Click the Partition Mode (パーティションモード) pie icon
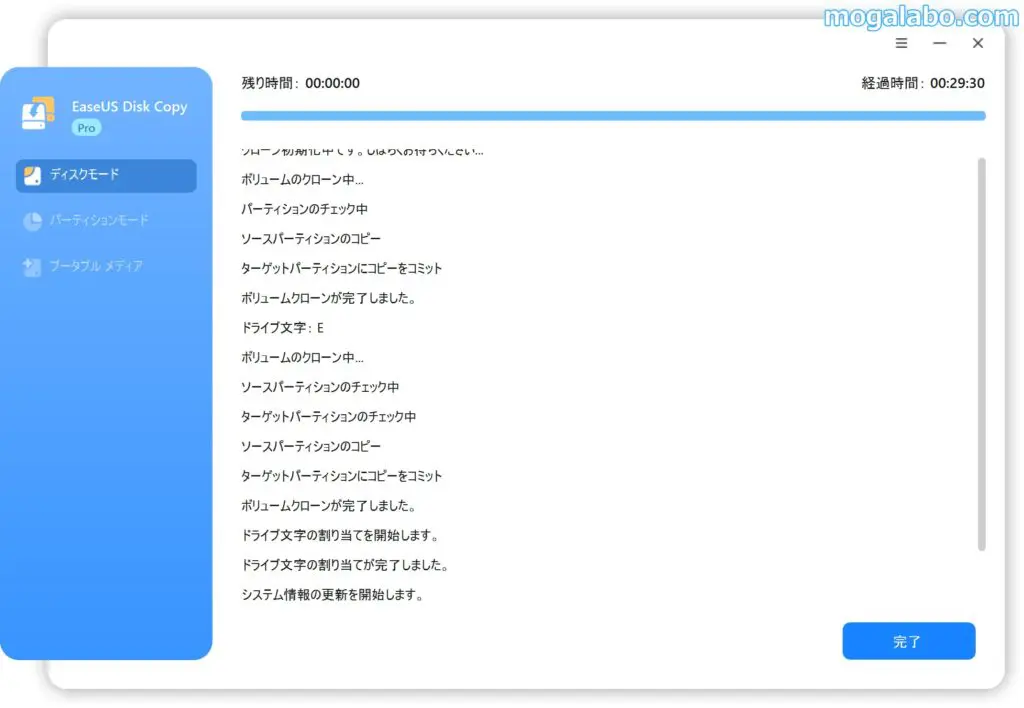The width and height of the screenshot is (1024, 708). [32, 220]
